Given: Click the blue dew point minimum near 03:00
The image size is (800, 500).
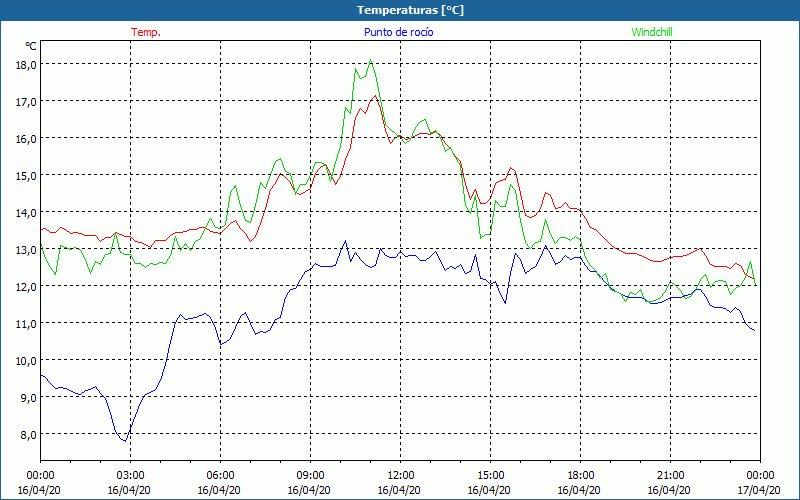Looking at the screenshot, I should pyautogui.click(x=125, y=441).
